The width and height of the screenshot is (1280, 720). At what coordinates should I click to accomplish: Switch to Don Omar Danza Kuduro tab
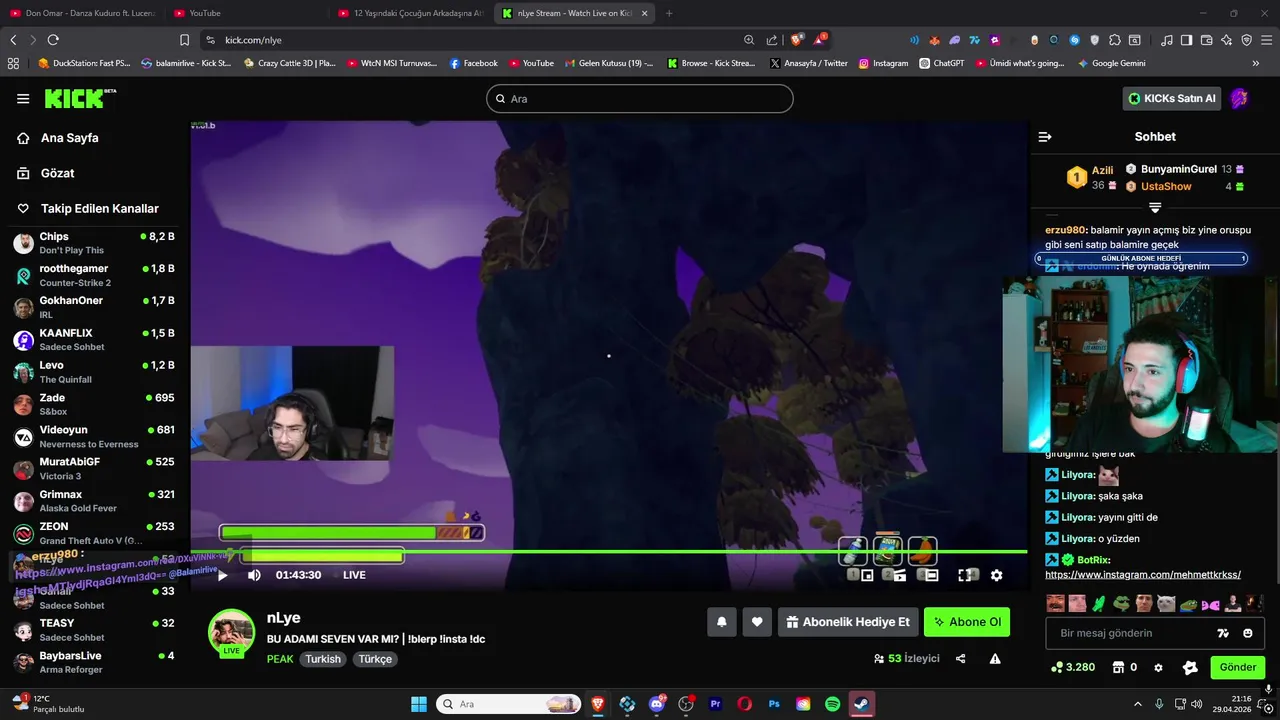point(82,13)
